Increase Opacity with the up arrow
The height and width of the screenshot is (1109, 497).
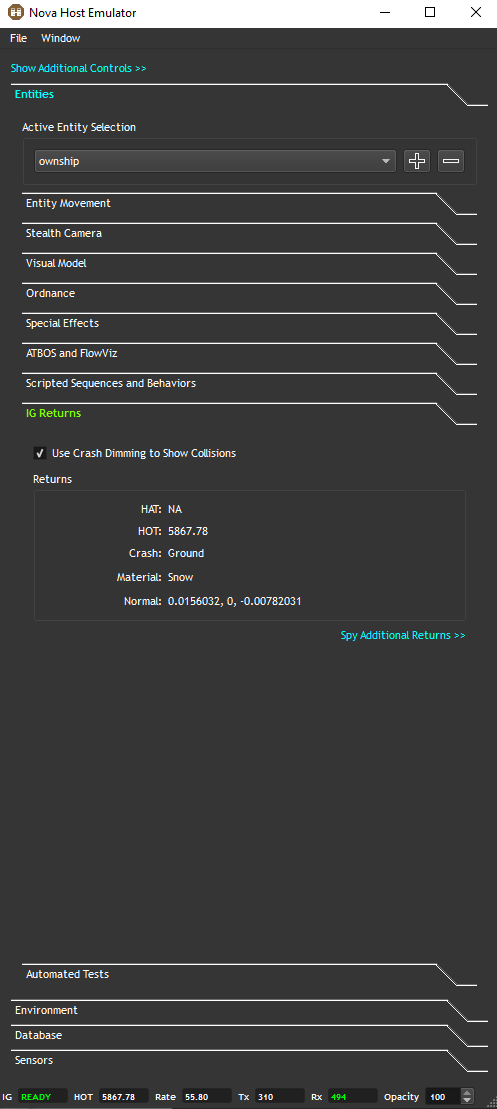coord(467,1093)
